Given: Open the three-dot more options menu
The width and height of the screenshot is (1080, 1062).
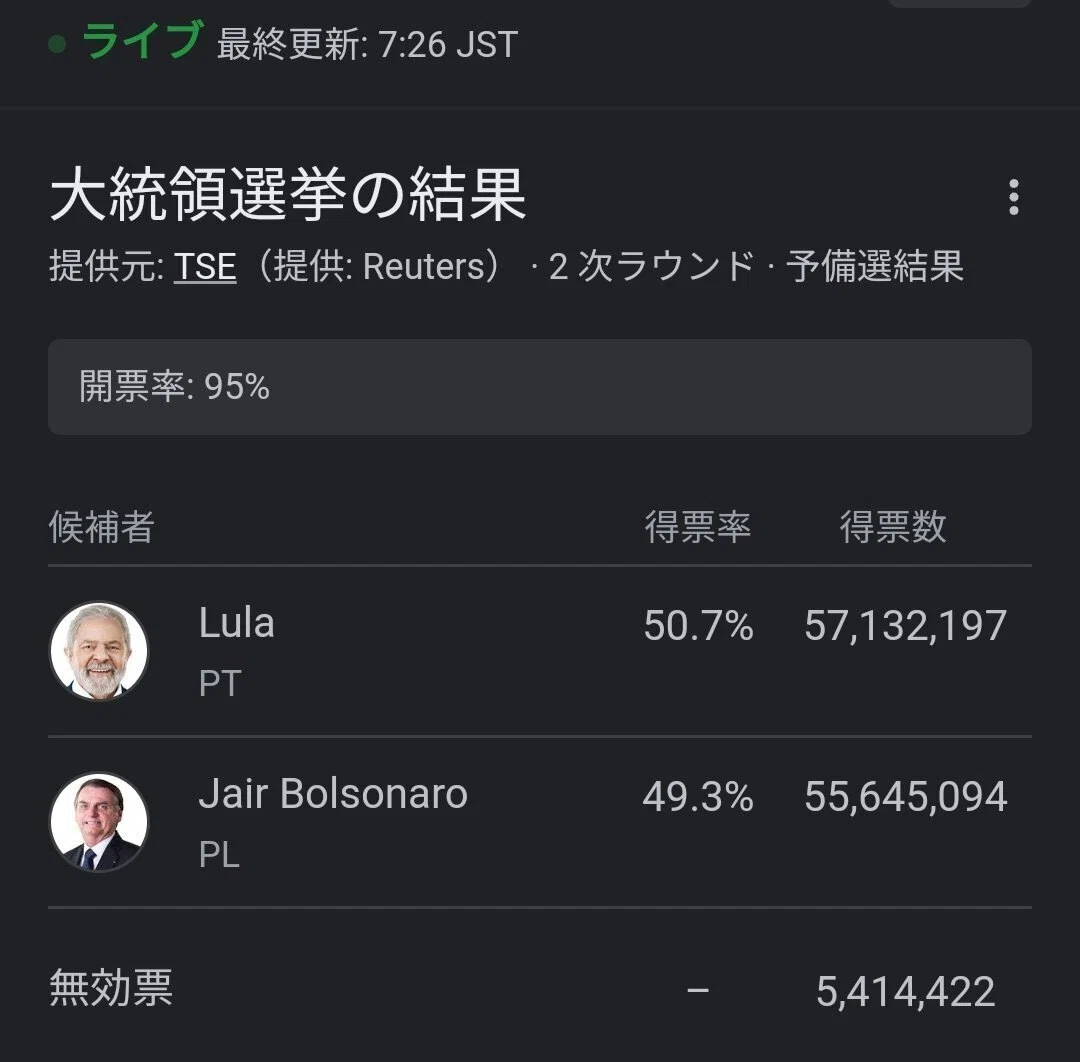Looking at the screenshot, I should [x=1013, y=198].
